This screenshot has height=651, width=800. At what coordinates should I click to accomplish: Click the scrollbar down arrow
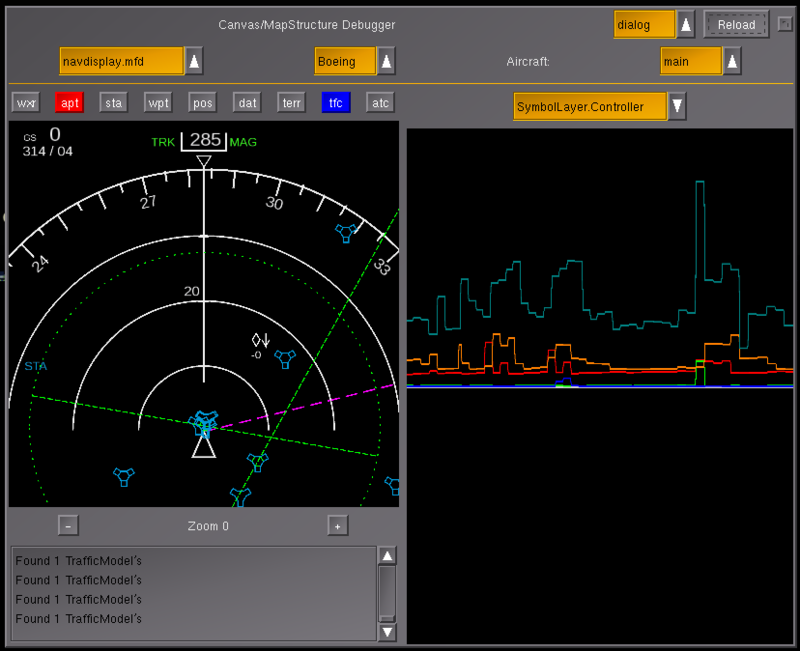click(x=385, y=632)
